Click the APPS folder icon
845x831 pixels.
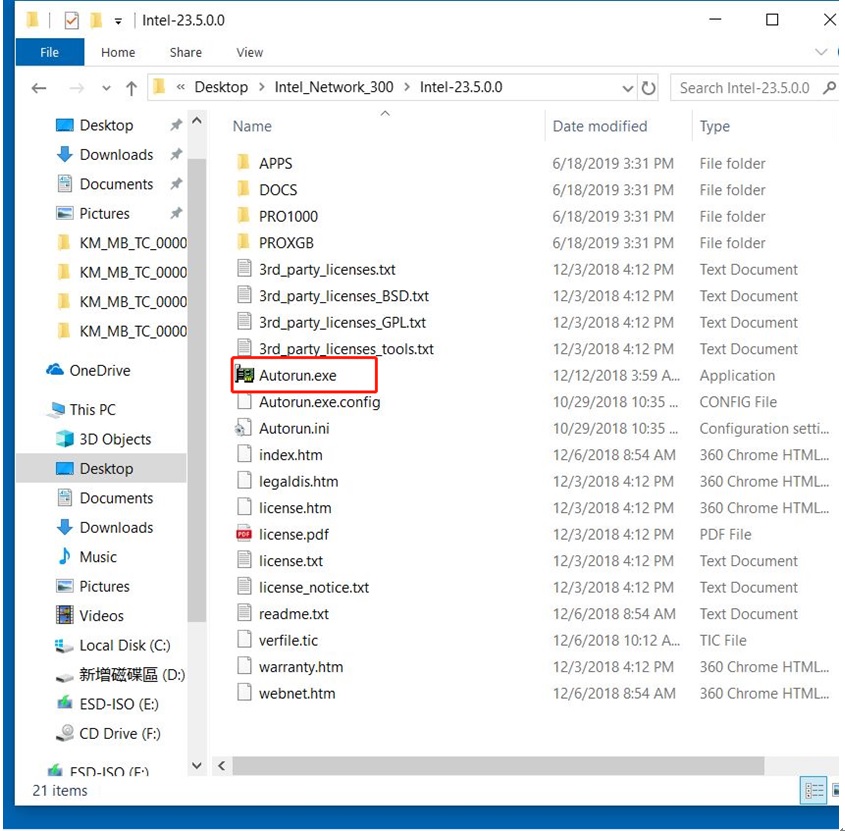(244, 163)
